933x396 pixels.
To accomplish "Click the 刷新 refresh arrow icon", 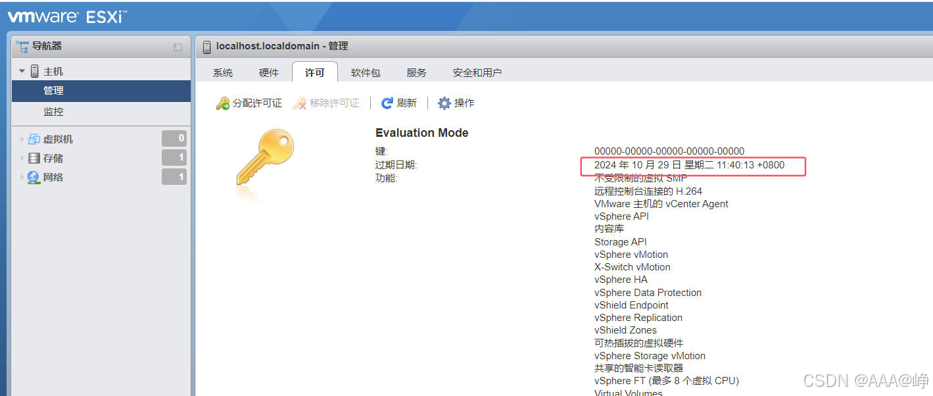I will pyautogui.click(x=387, y=103).
